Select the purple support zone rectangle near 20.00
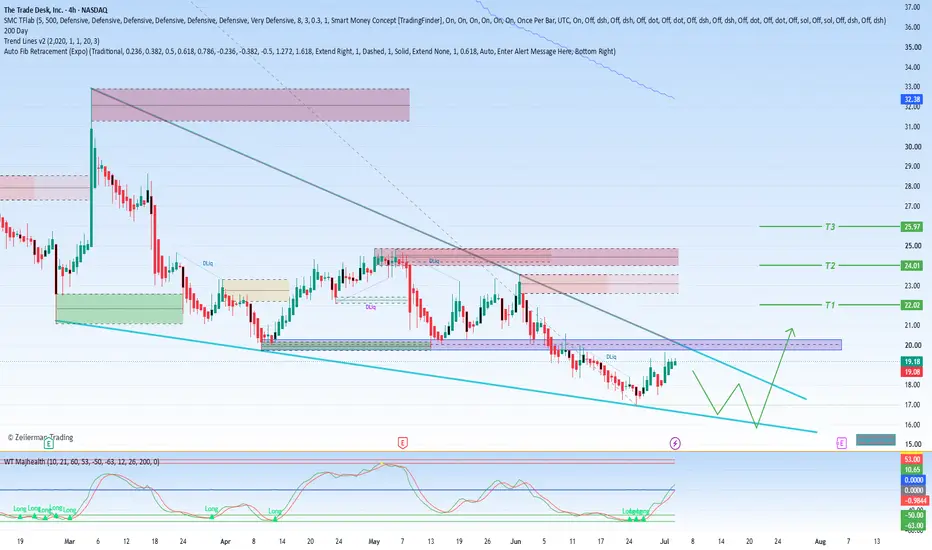The height and width of the screenshot is (550, 932). 552,344
